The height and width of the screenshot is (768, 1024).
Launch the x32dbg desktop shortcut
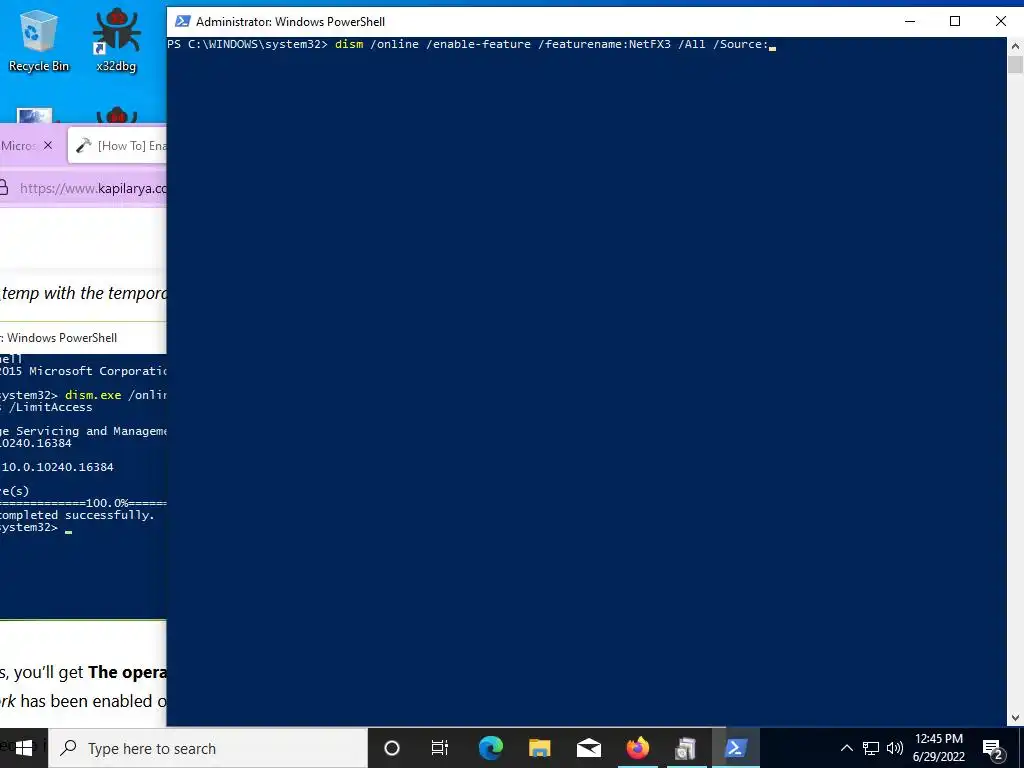[116, 39]
